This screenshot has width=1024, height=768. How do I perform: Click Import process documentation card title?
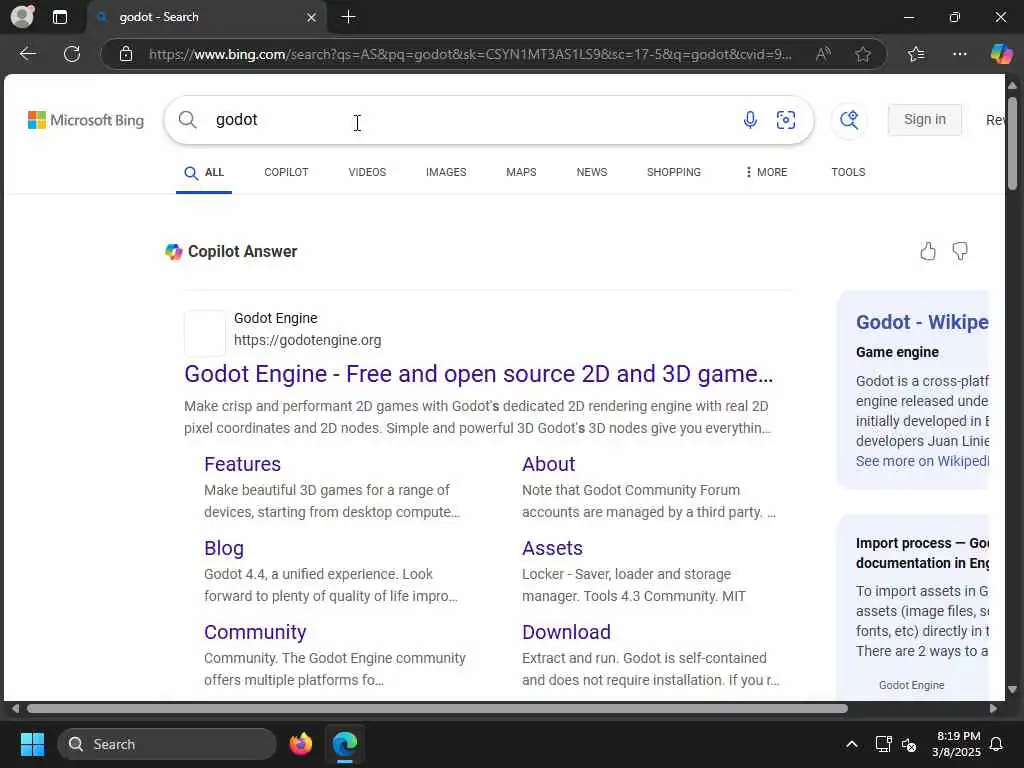[922, 552]
